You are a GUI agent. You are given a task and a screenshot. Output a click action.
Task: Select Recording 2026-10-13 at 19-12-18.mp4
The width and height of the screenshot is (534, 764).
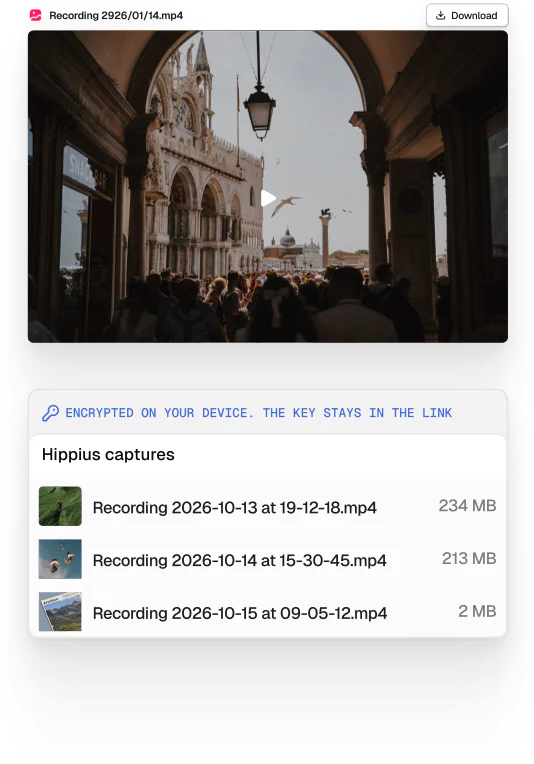(x=234, y=508)
